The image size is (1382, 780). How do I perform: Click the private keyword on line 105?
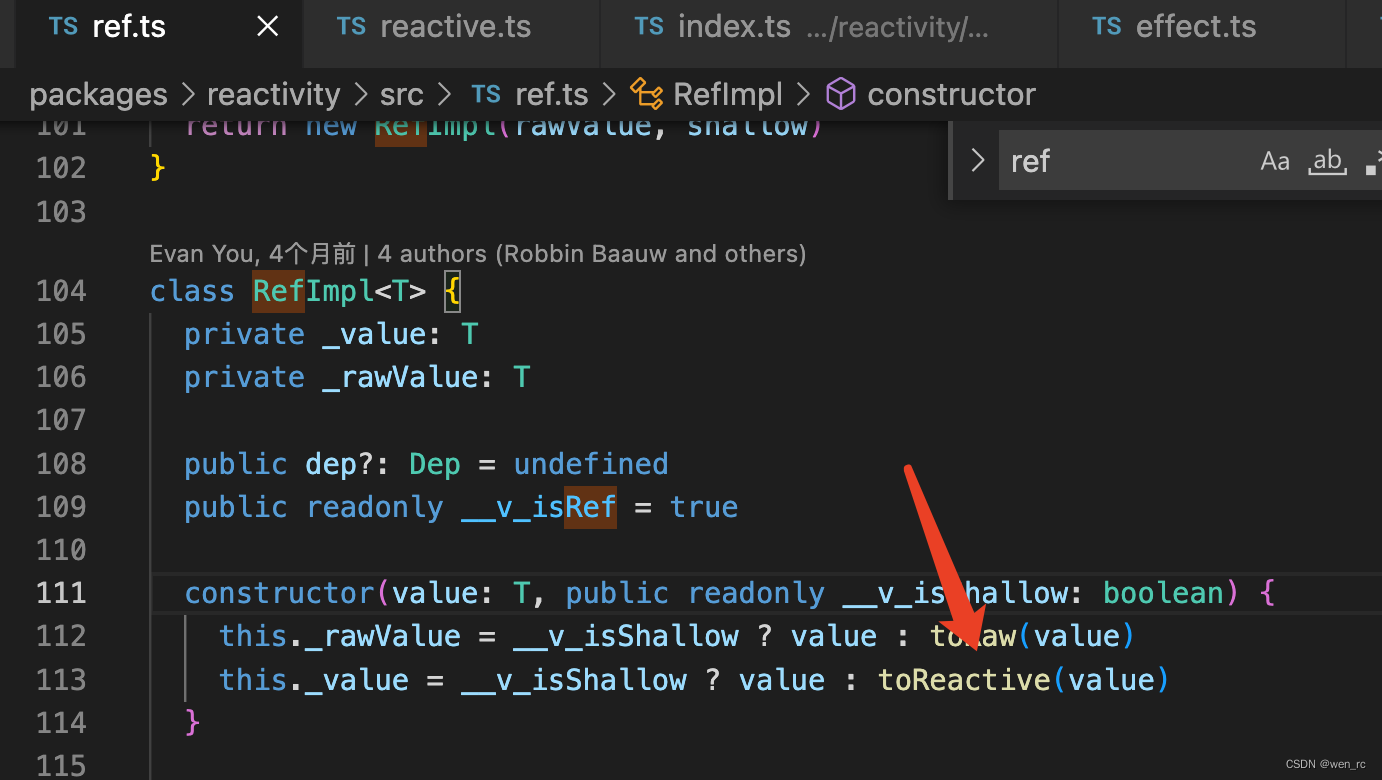[x=244, y=334]
